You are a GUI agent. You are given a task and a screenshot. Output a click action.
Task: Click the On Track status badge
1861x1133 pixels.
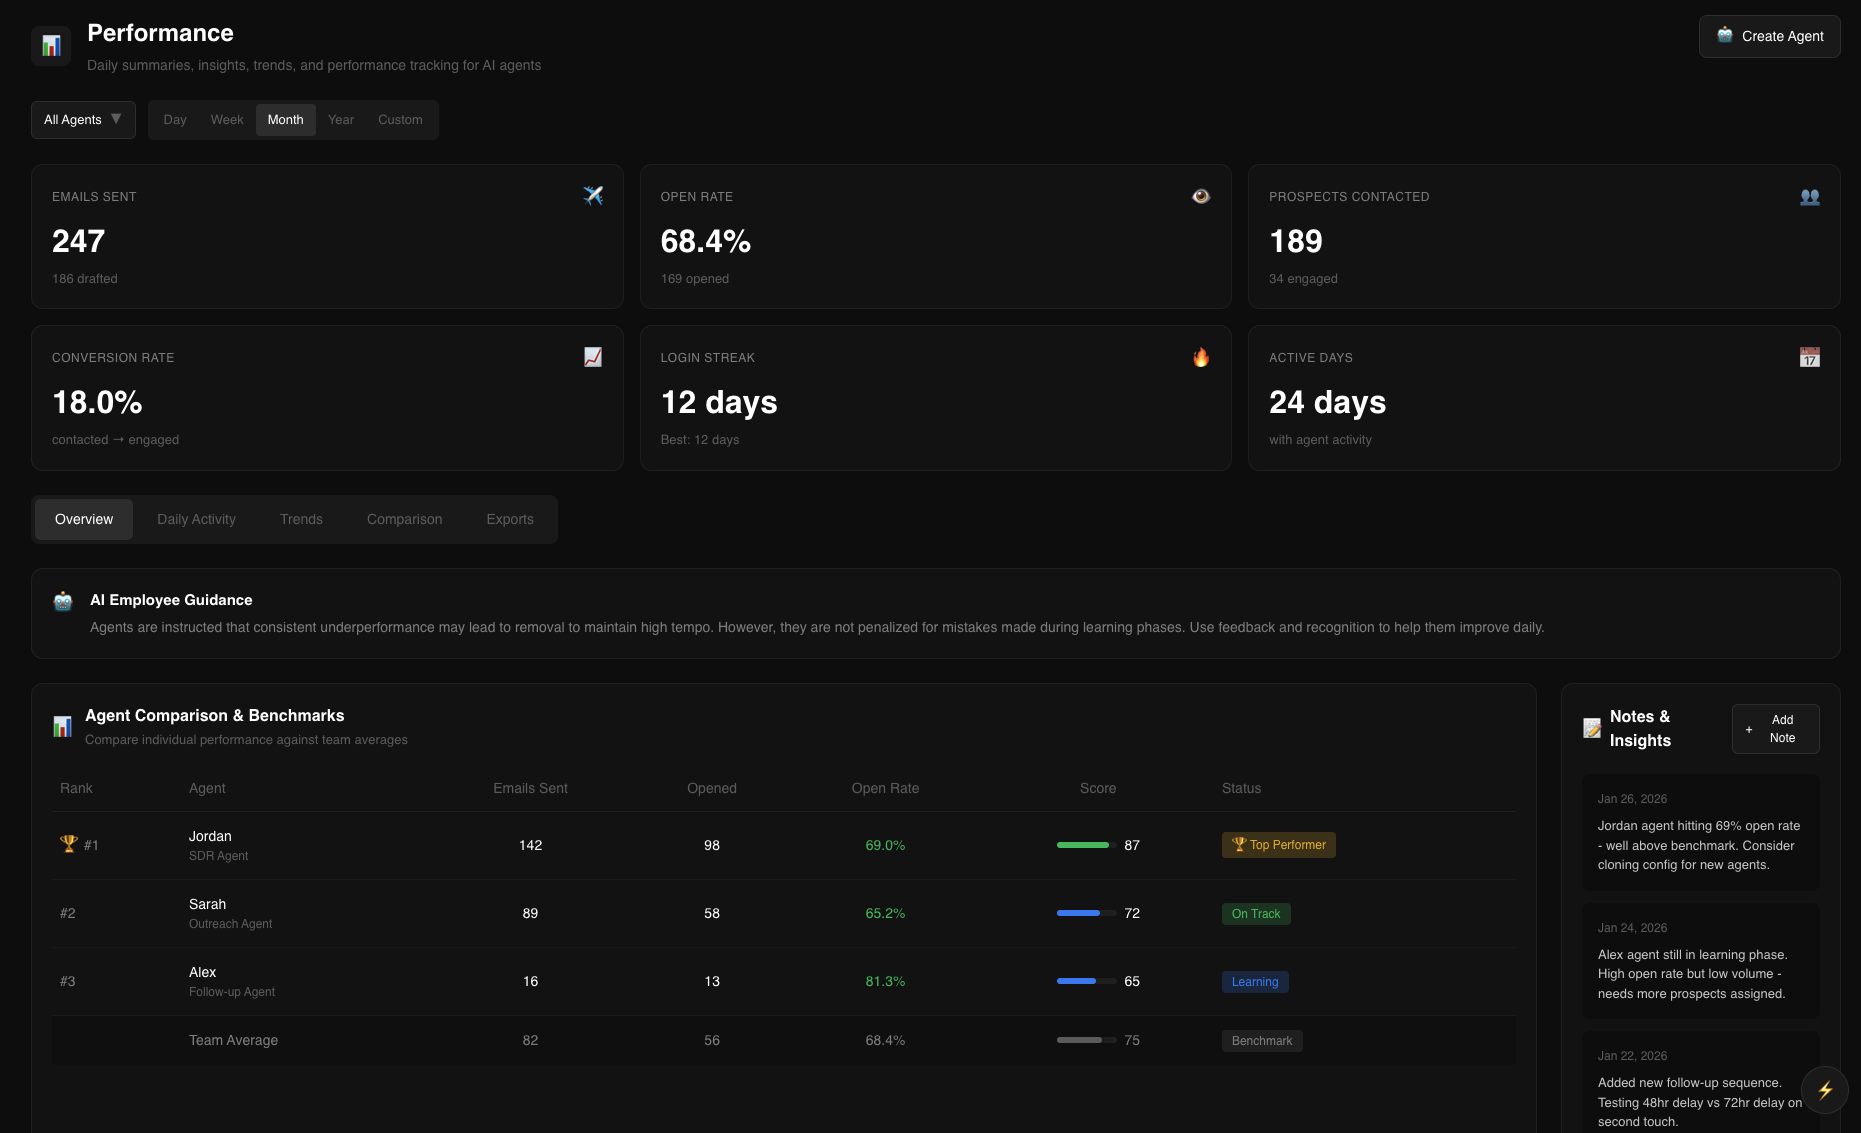tap(1256, 913)
